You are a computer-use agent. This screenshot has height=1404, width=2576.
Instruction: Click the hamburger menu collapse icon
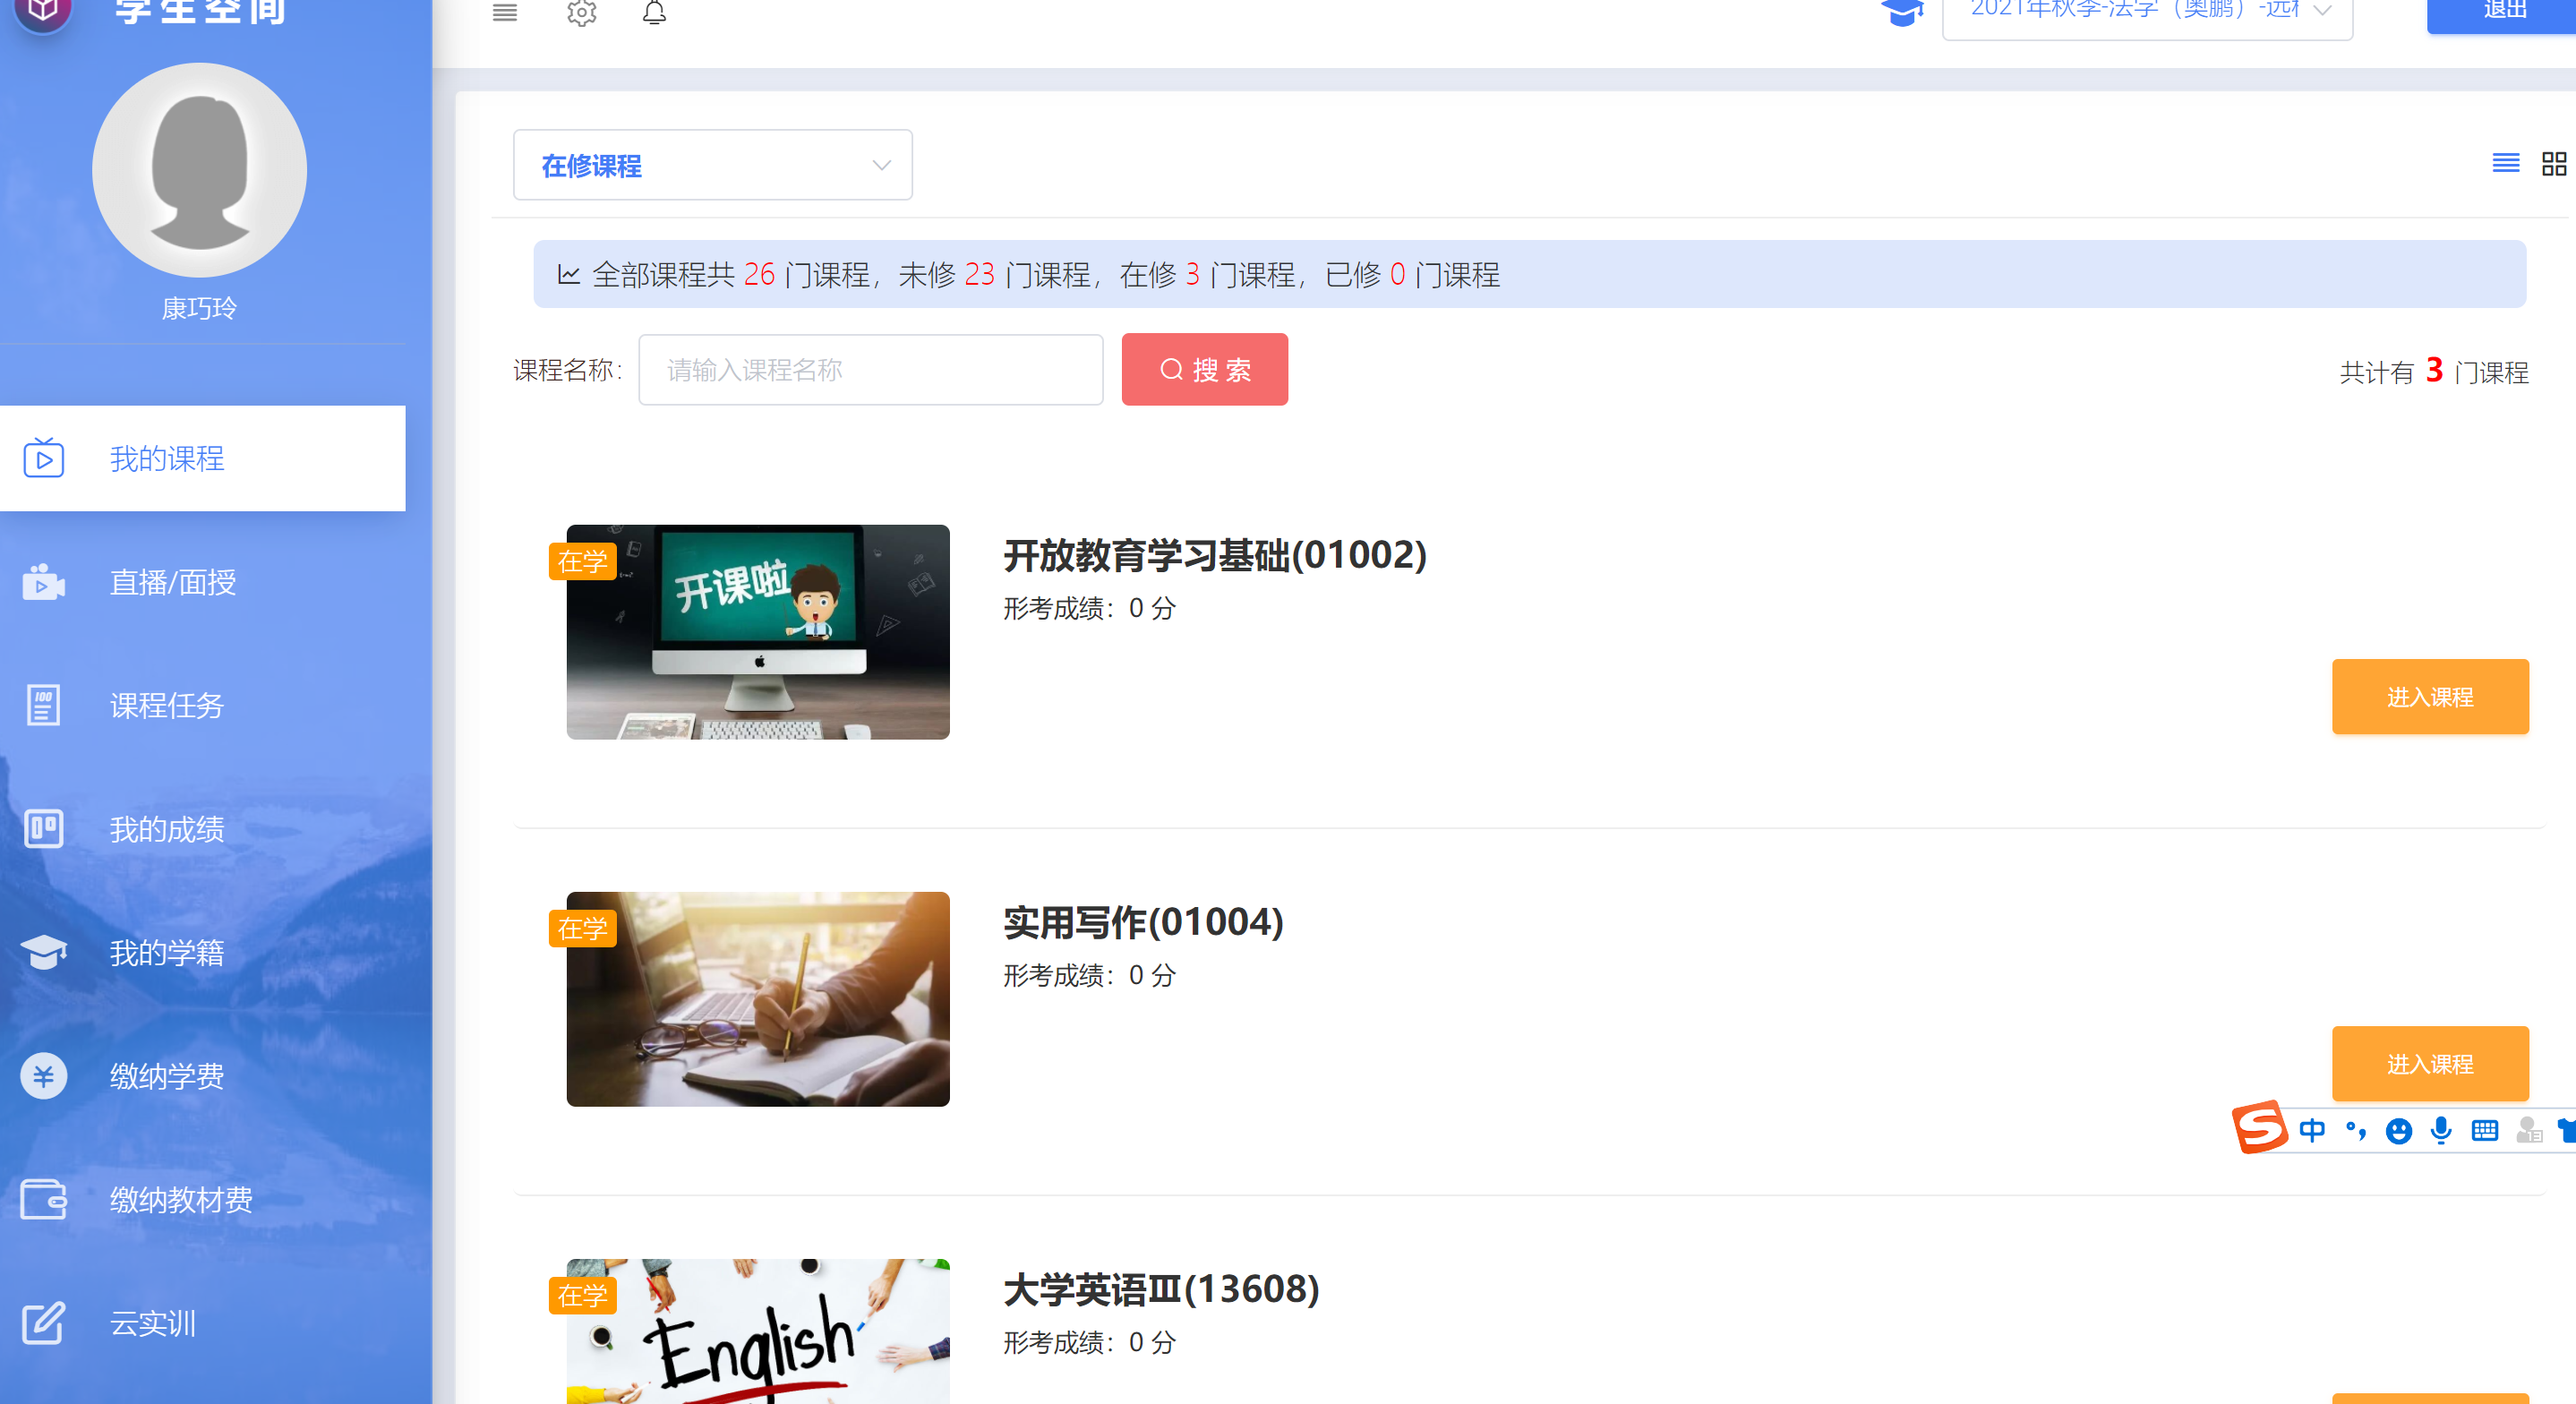point(505,12)
